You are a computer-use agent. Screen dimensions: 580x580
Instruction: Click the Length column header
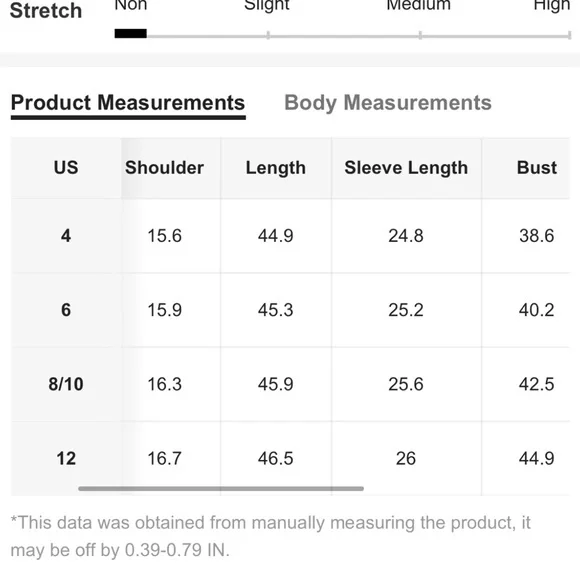tap(276, 168)
